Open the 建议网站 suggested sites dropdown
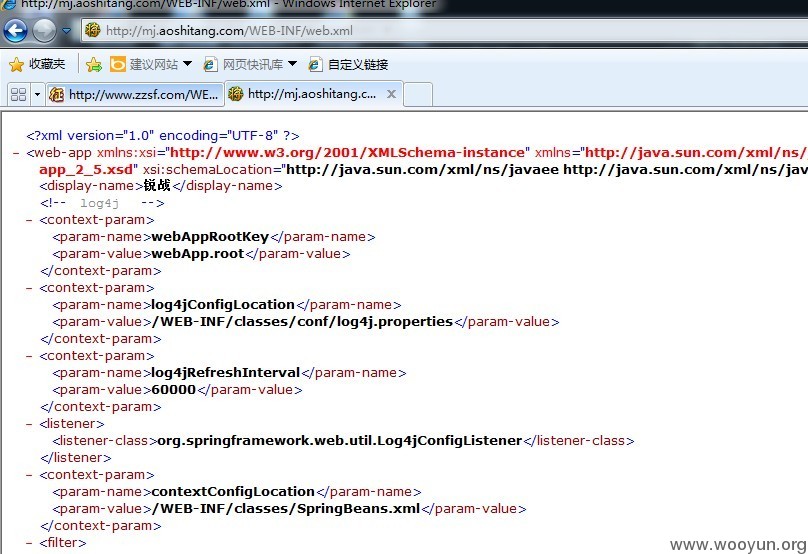This screenshot has width=808, height=554. (x=150, y=64)
